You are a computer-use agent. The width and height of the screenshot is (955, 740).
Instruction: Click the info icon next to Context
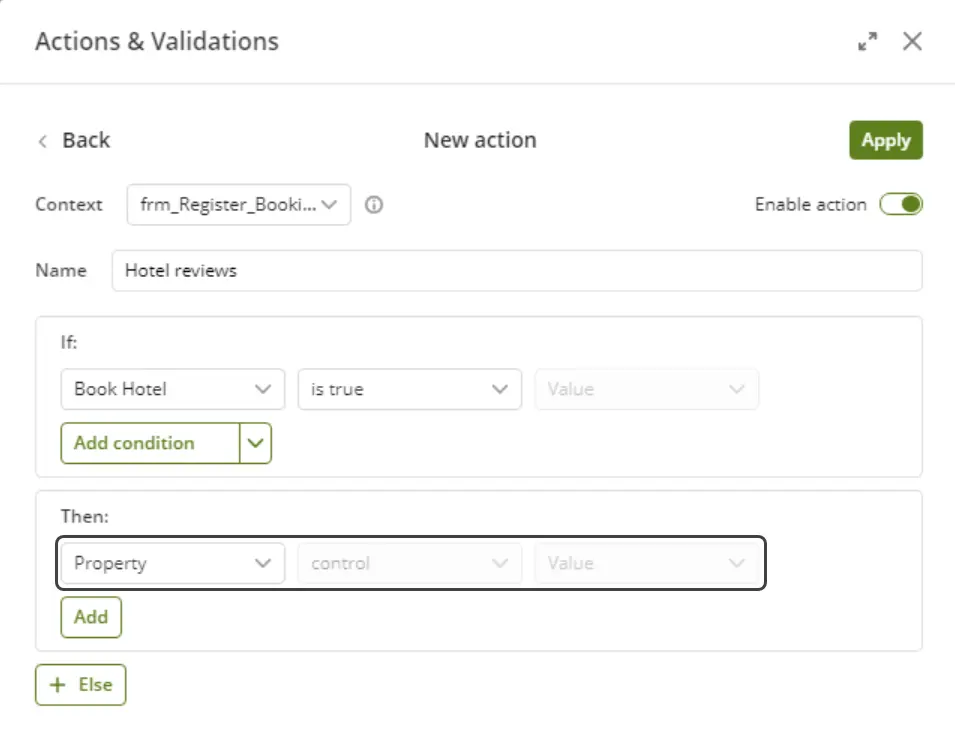point(374,205)
